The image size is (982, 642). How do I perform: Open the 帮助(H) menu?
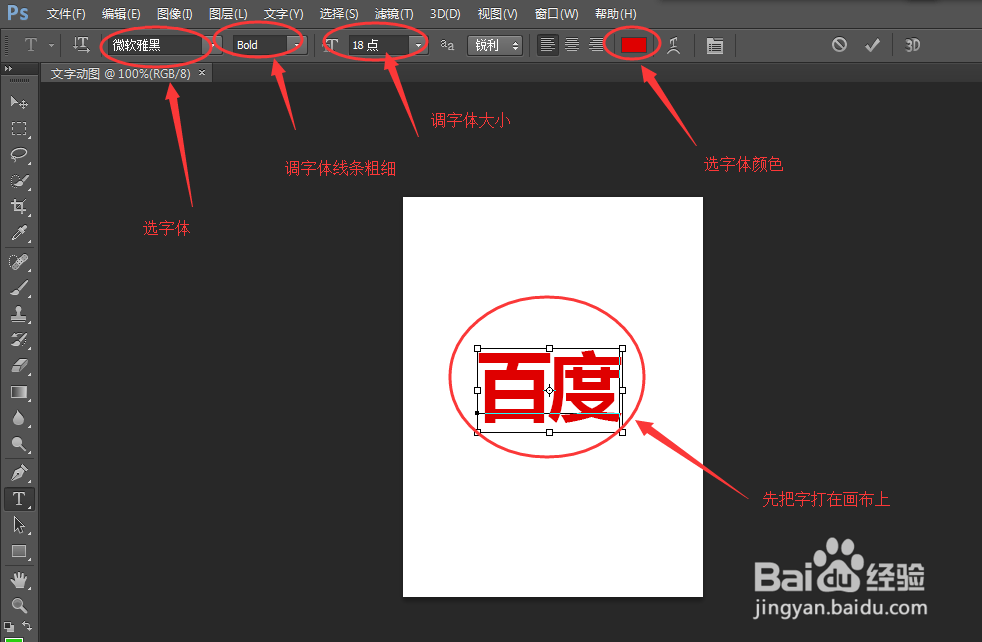click(x=616, y=14)
